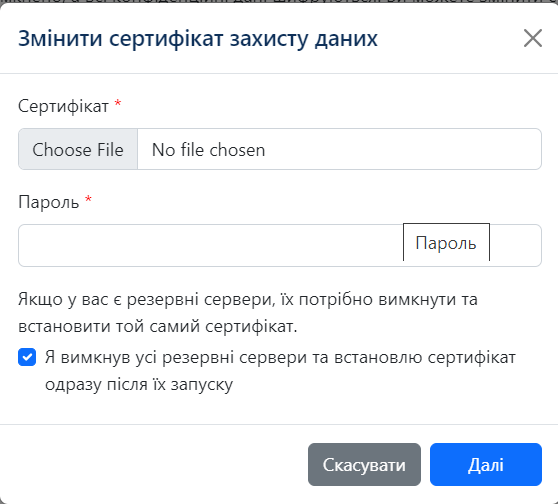Click the 'Змінити сертифікат захисту даних' title

(x=198, y=38)
